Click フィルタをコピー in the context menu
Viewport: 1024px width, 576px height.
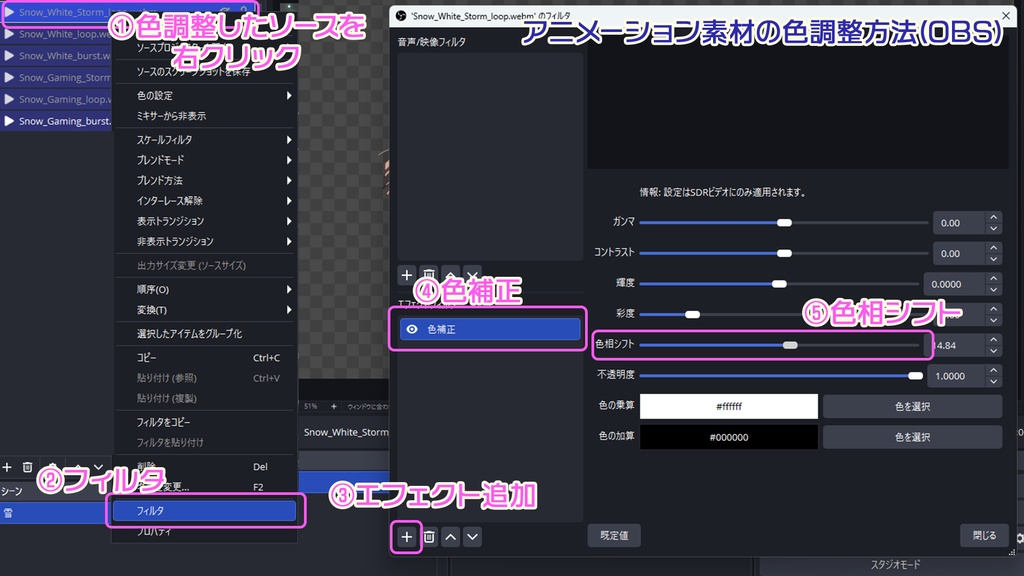pos(205,423)
